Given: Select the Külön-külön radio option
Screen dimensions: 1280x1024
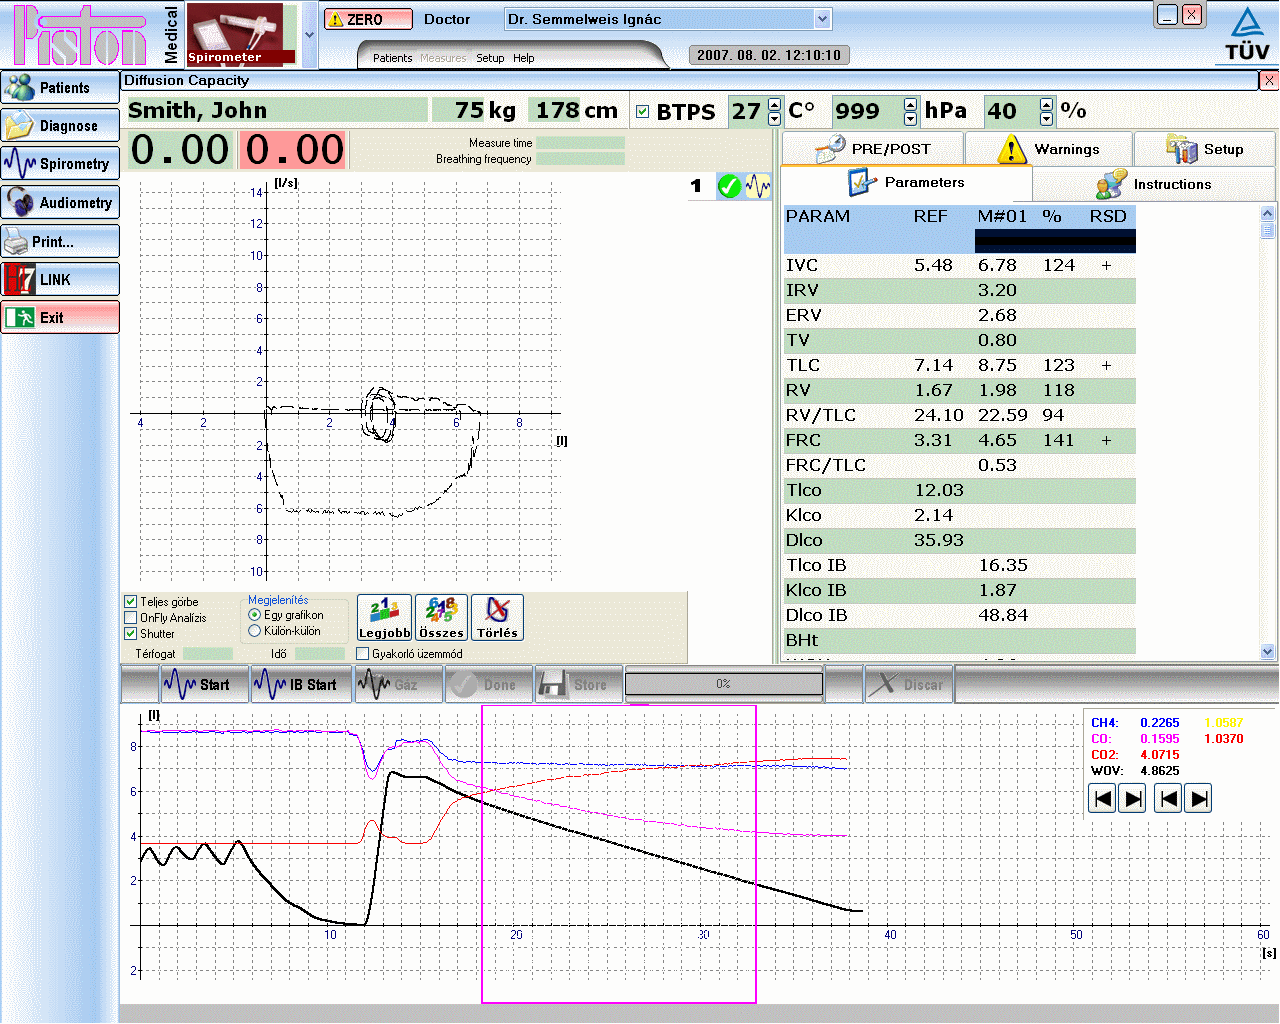Looking at the screenshot, I should 254,631.
